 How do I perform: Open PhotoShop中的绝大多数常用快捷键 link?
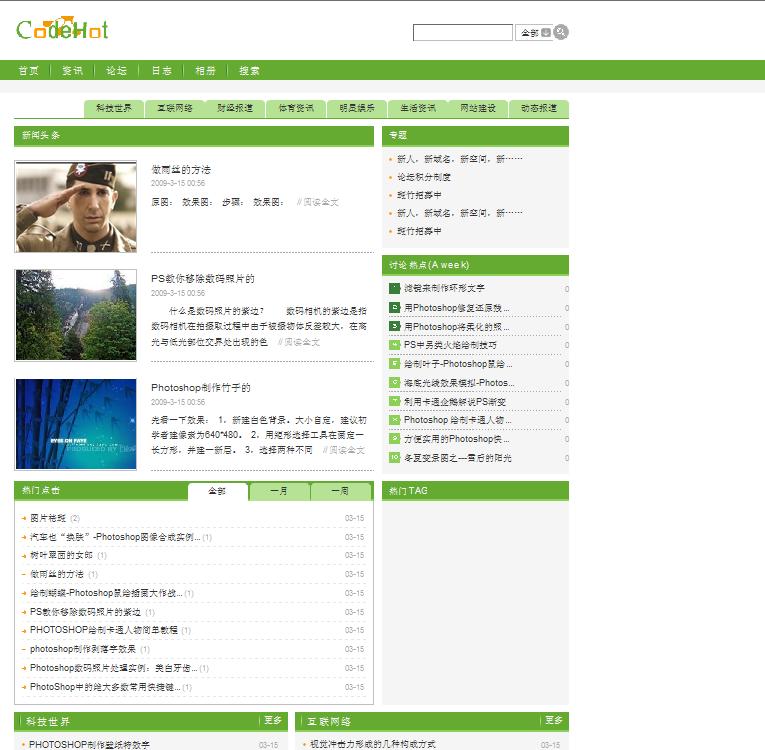[x=105, y=687]
